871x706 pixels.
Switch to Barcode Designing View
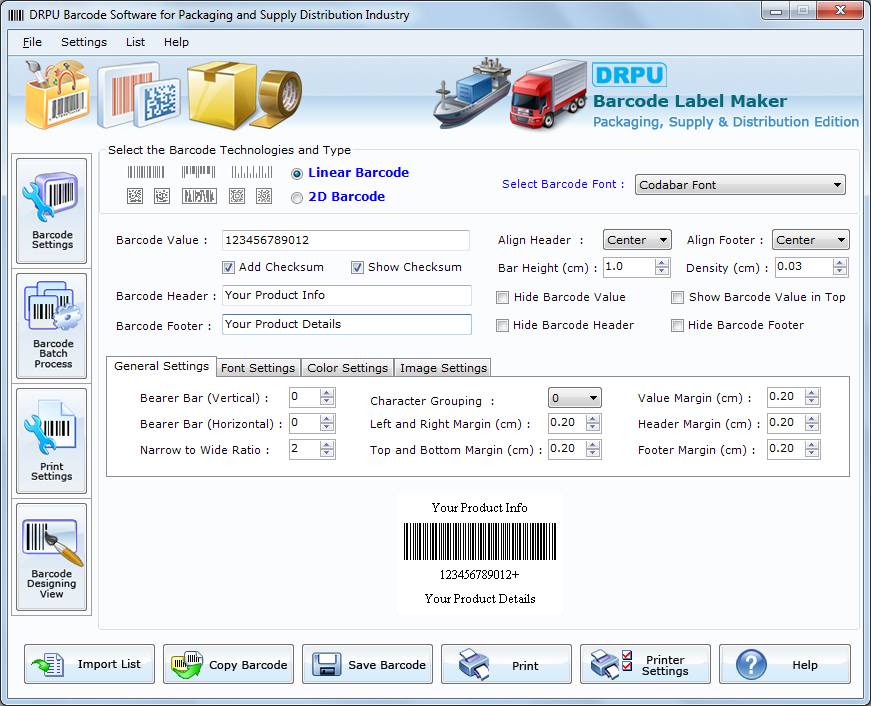click(x=51, y=557)
